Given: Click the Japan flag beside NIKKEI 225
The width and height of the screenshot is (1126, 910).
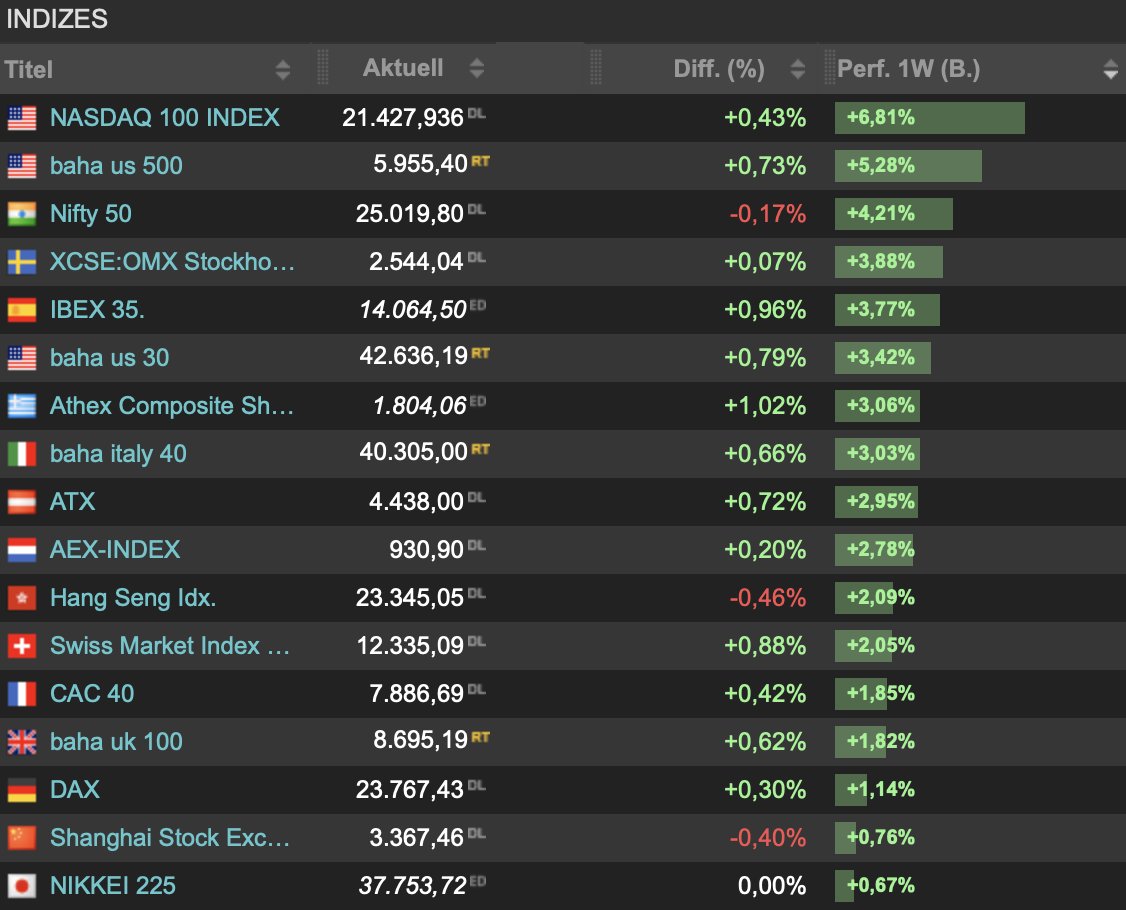Looking at the screenshot, I should coord(22,886).
